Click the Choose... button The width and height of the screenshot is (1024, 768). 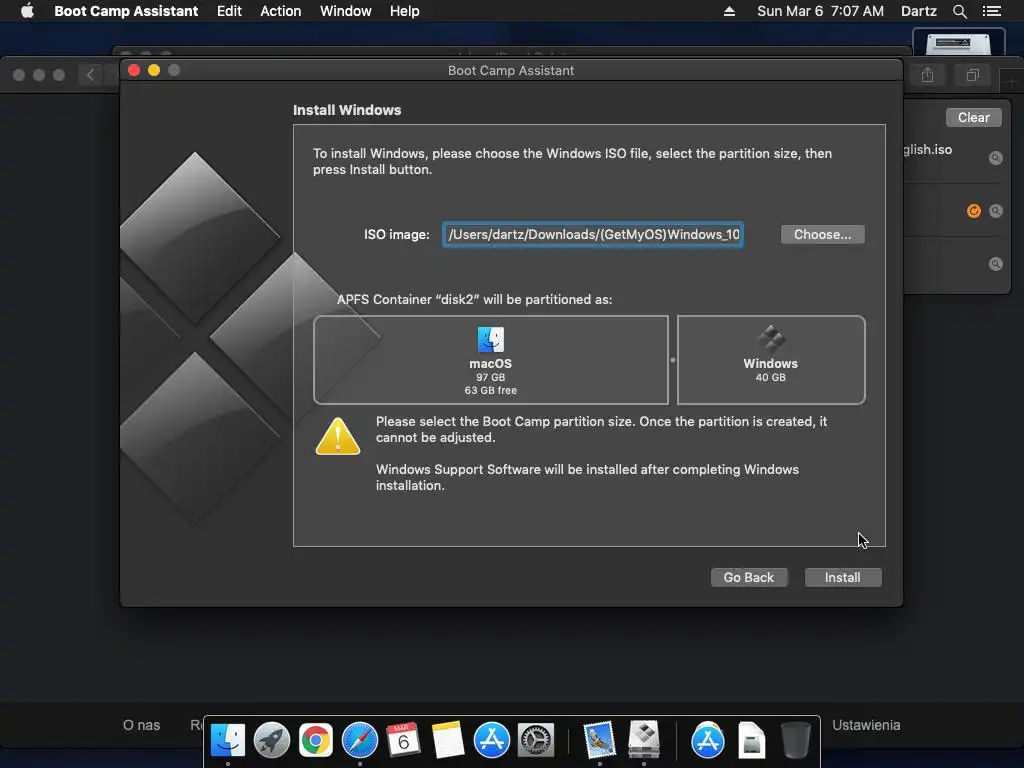[822, 234]
